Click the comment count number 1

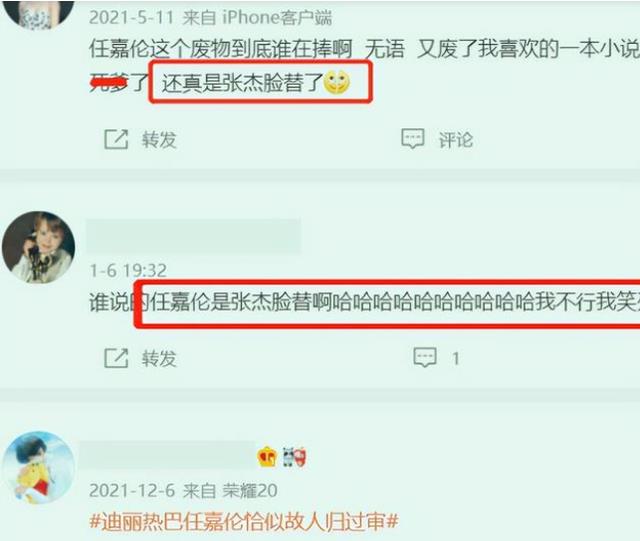[x=456, y=359]
